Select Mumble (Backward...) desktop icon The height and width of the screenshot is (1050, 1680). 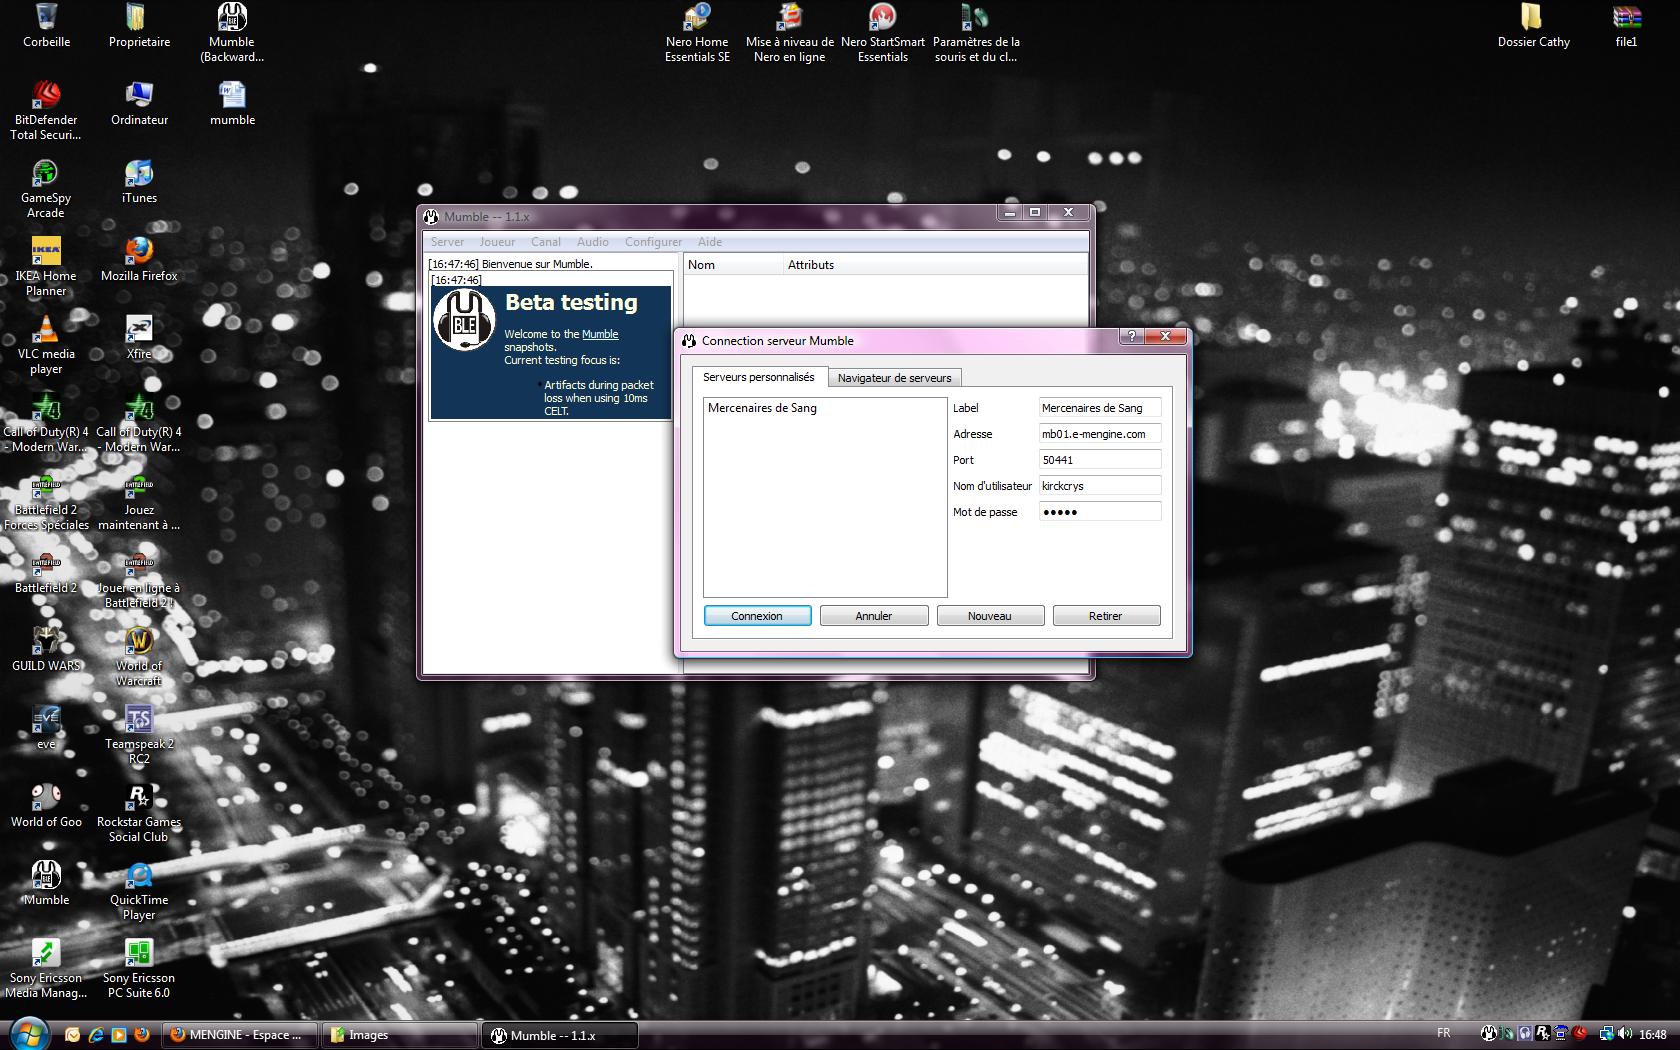(232, 33)
